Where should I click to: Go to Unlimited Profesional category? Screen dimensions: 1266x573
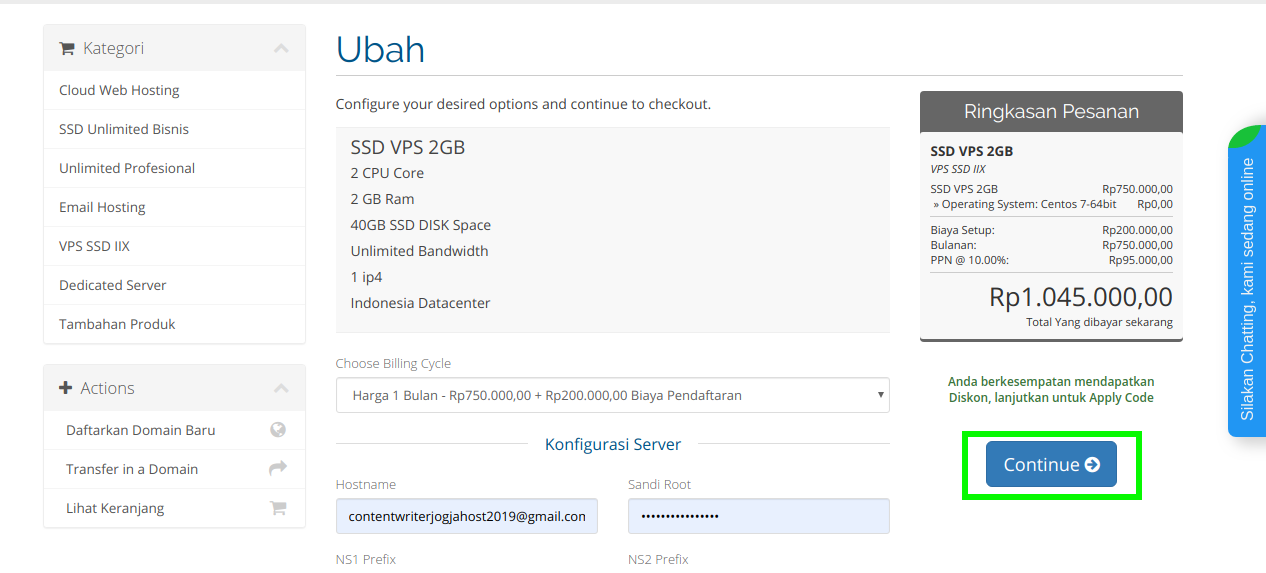(x=127, y=168)
